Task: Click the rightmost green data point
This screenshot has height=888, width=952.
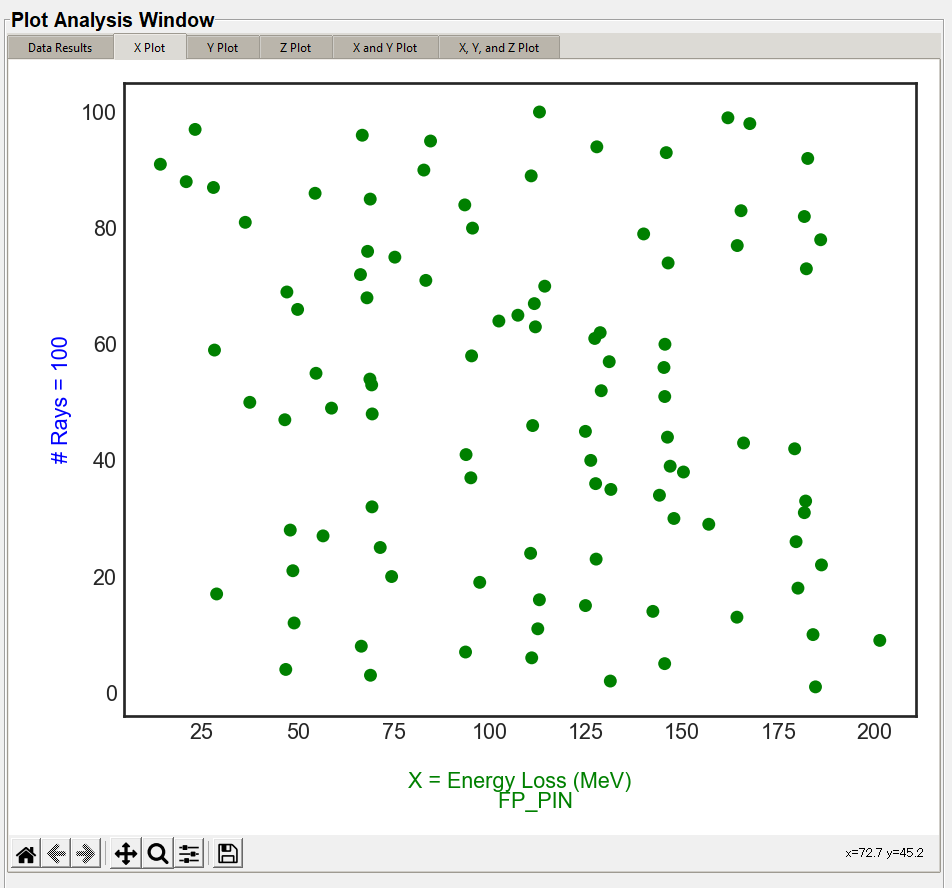Action: 880,641
